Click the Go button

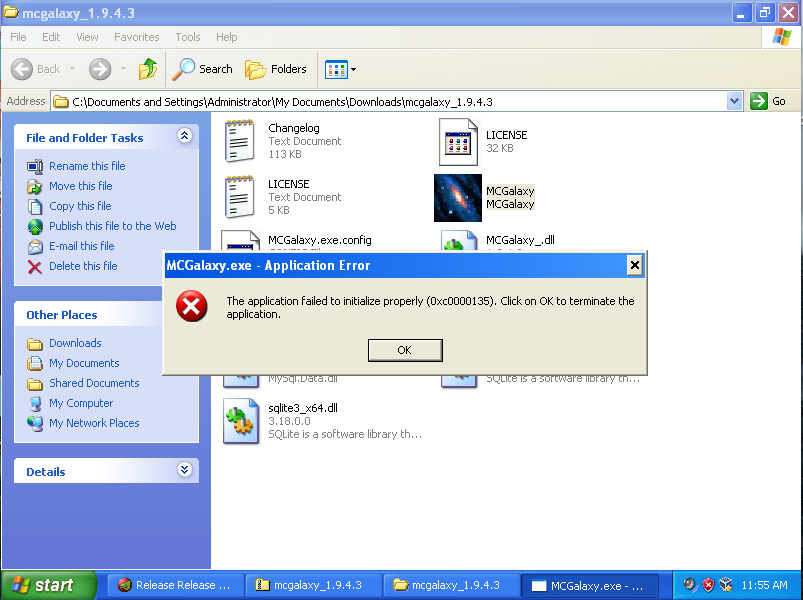tap(768, 101)
